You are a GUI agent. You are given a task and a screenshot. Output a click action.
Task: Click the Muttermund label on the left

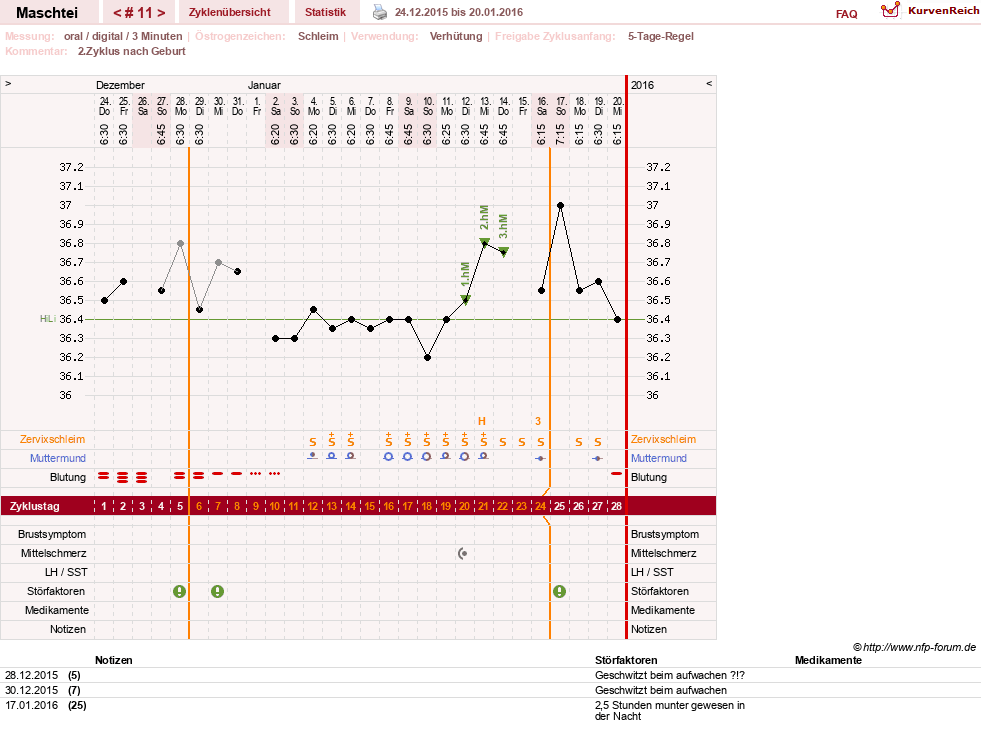click(58, 458)
